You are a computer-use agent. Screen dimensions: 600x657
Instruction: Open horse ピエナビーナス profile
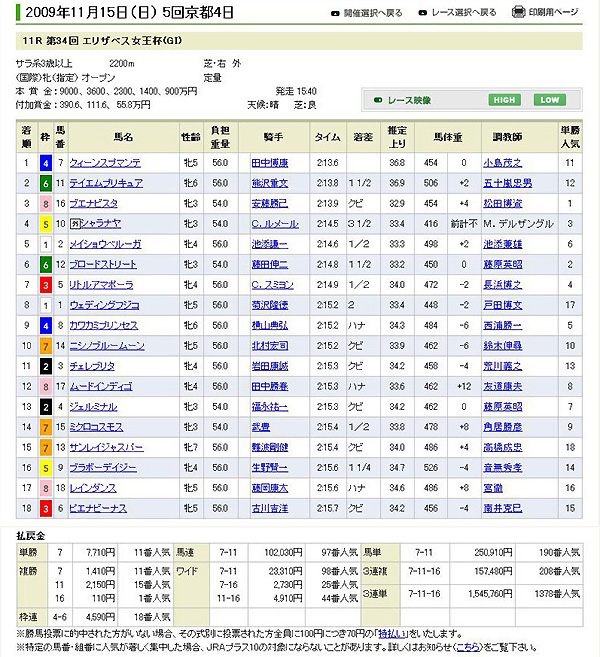[101, 507]
